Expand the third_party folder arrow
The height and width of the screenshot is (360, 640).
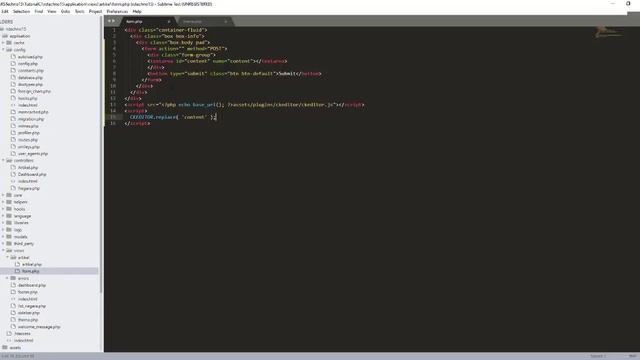pyautogui.click(x=3, y=244)
